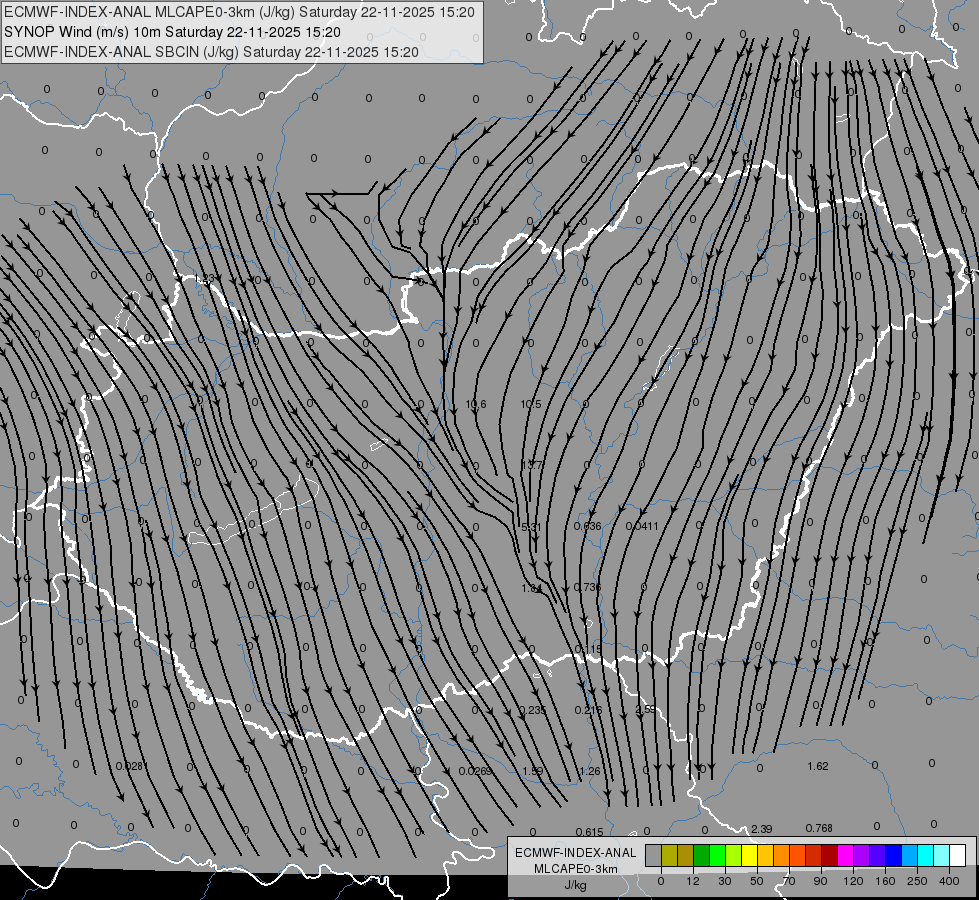Click the map value 2.59

pyautogui.click(x=646, y=710)
